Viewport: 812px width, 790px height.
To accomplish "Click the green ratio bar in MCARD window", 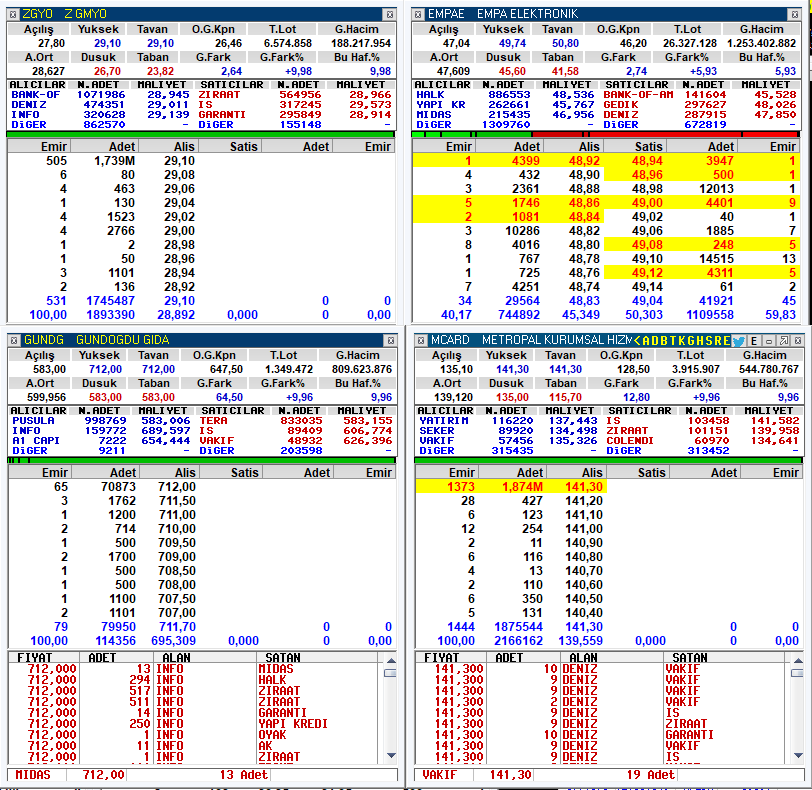I will pos(608,460).
